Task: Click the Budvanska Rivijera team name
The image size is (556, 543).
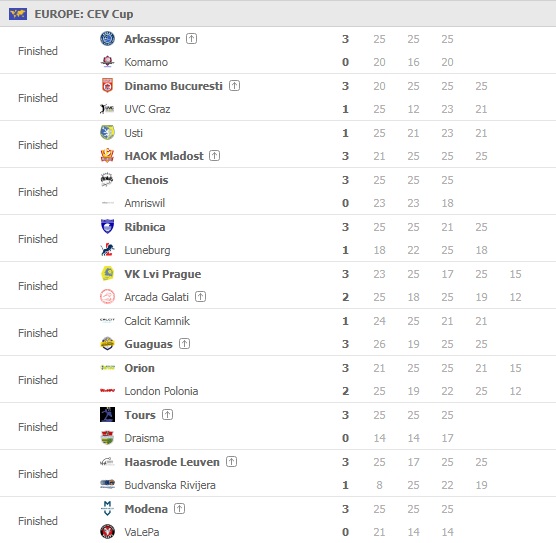Action: coord(170,484)
